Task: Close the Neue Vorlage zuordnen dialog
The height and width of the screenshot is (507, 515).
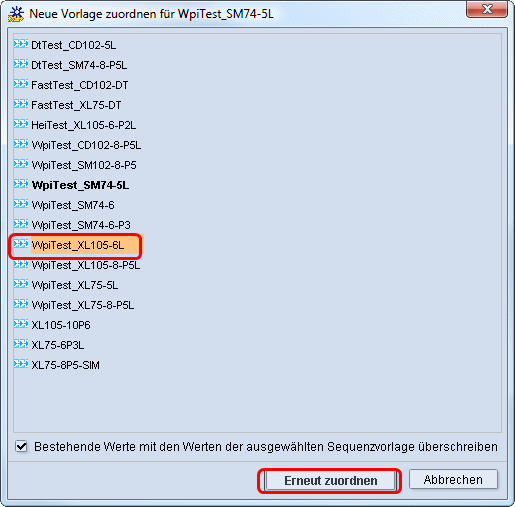Action: pos(487,9)
